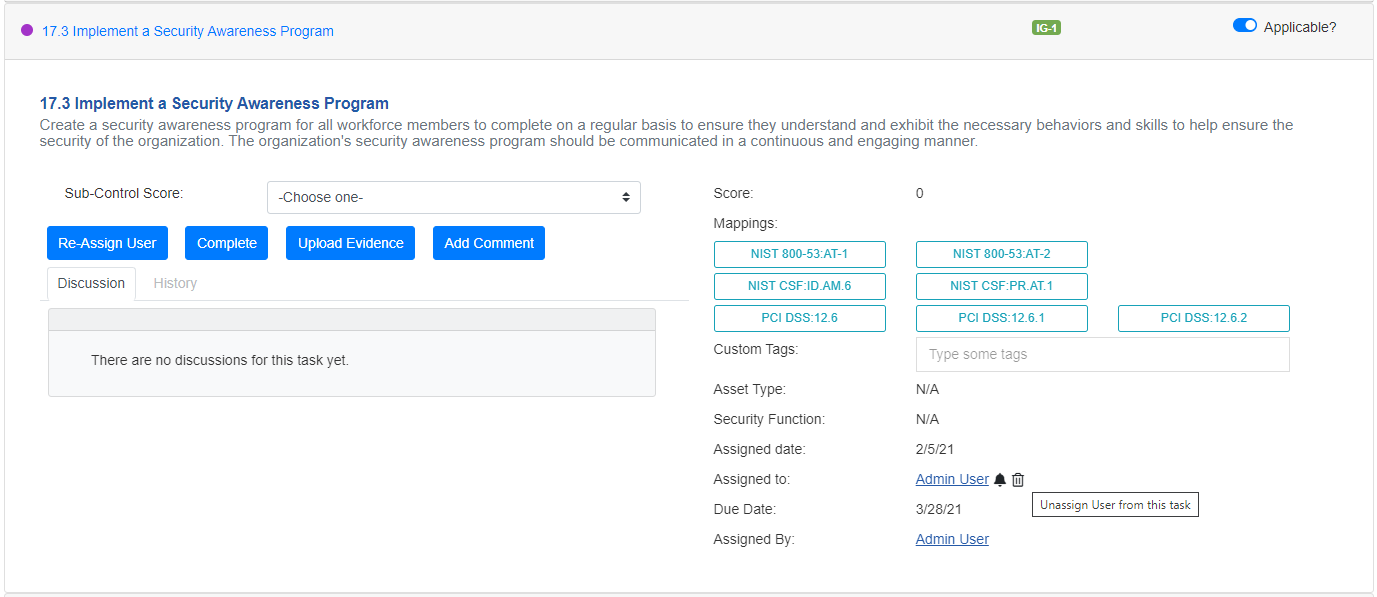Select the NIST CSF:PR.AT.1 mapping
The height and width of the screenshot is (597, 1377).
coord(1001,286)
